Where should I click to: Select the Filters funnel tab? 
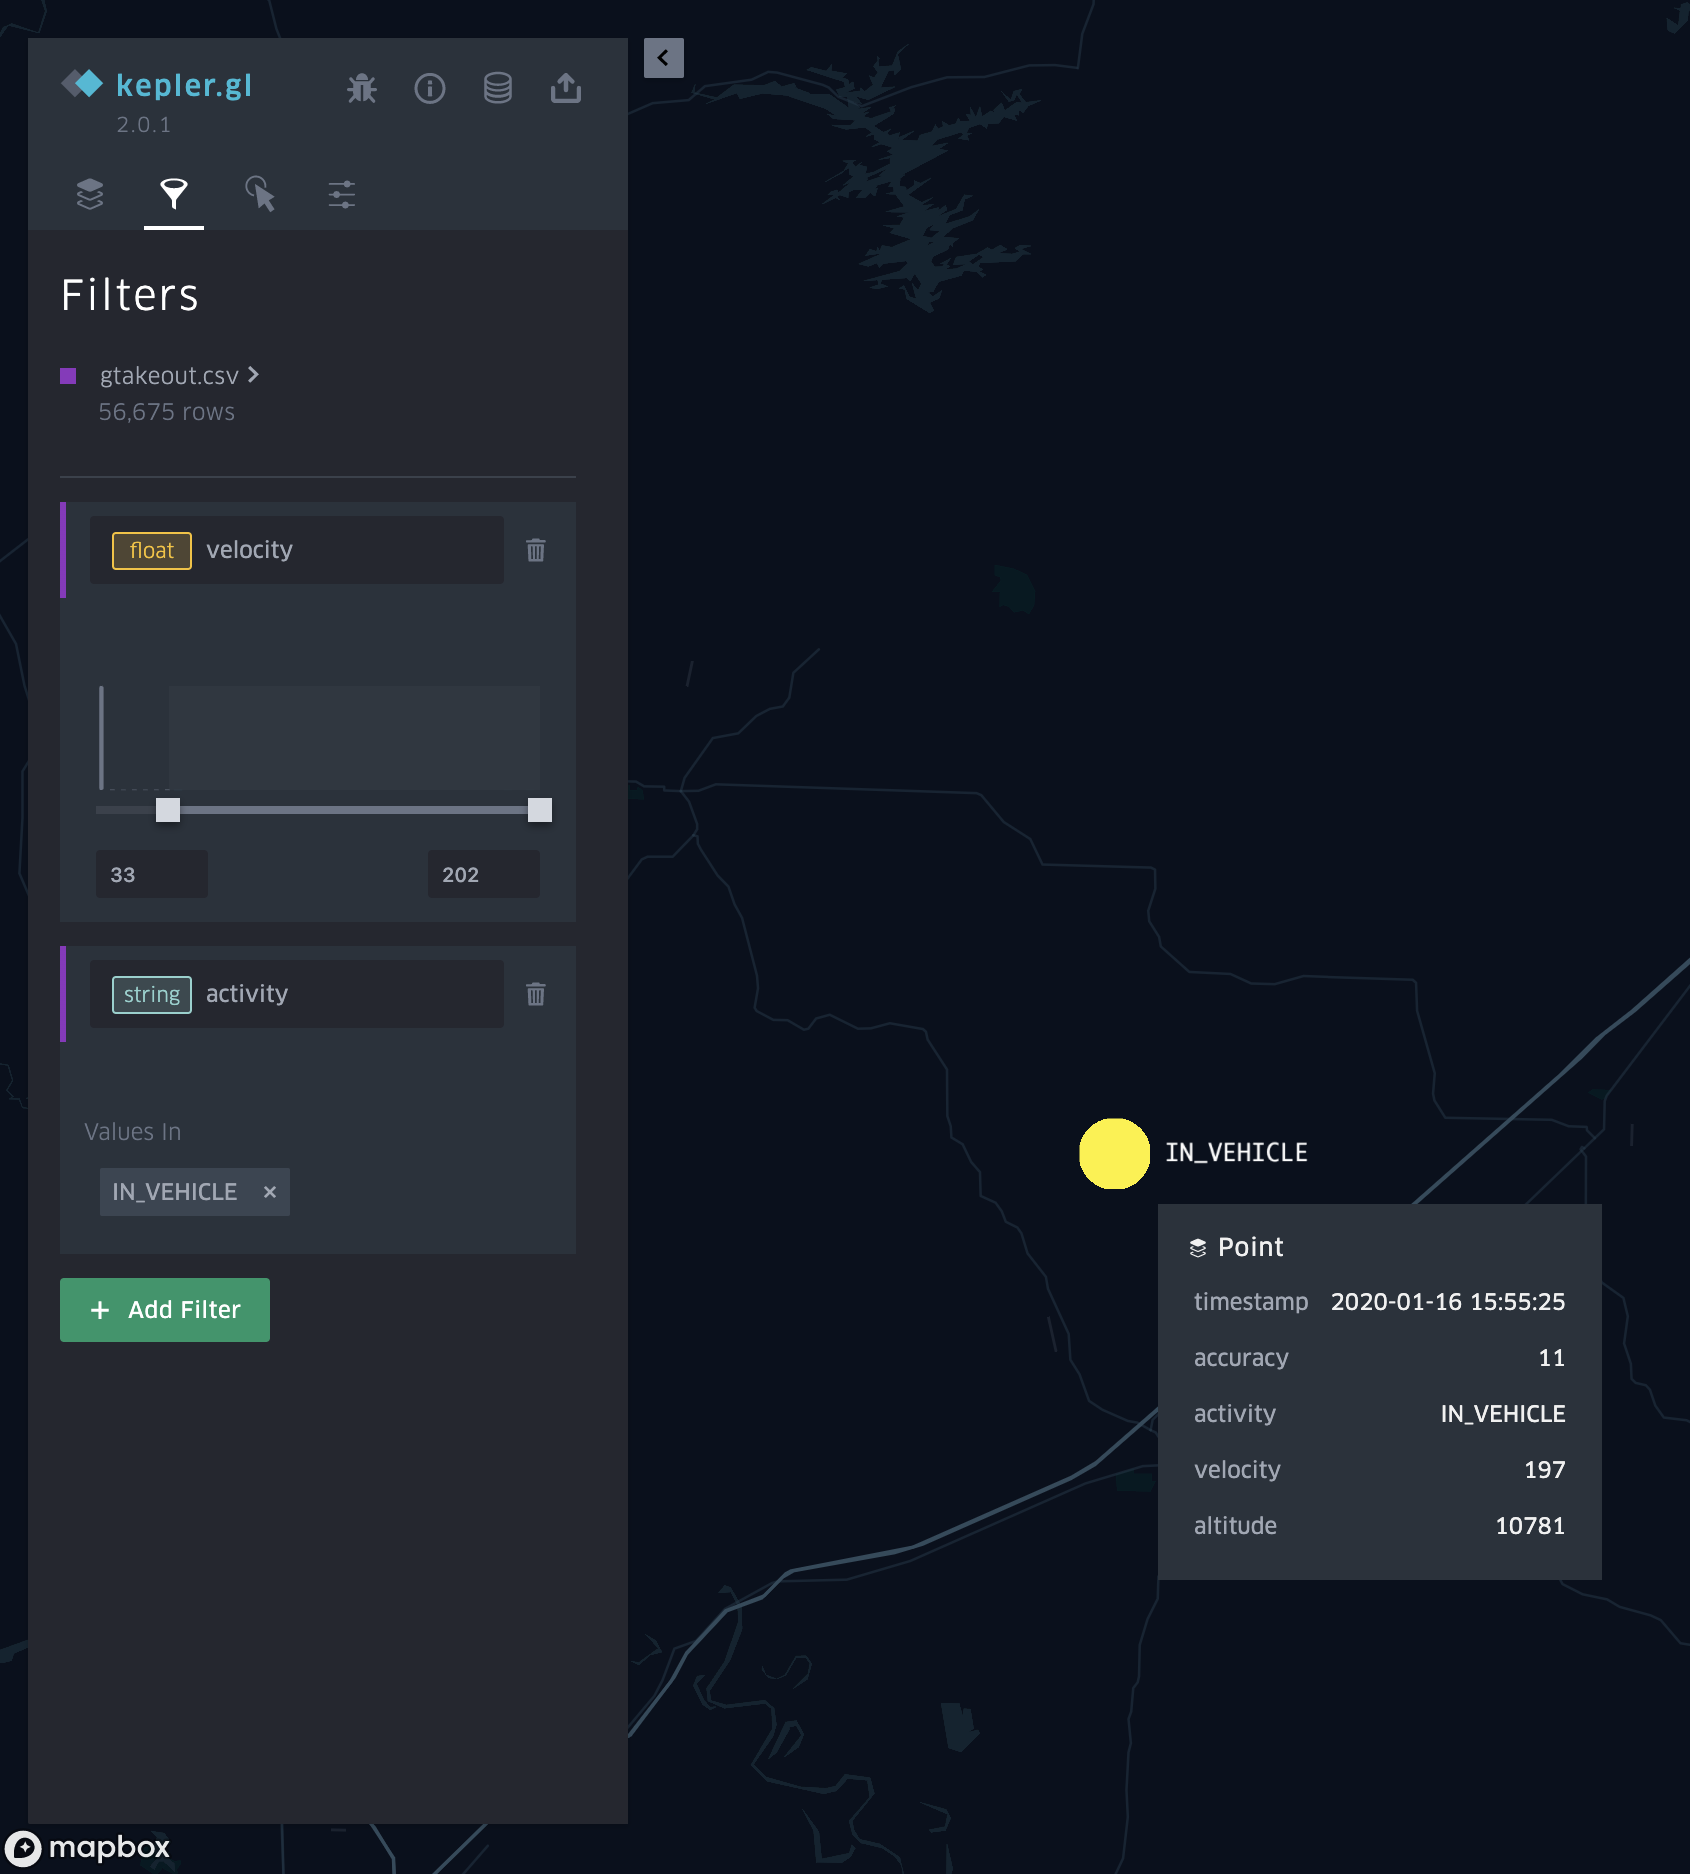[174, 194]
